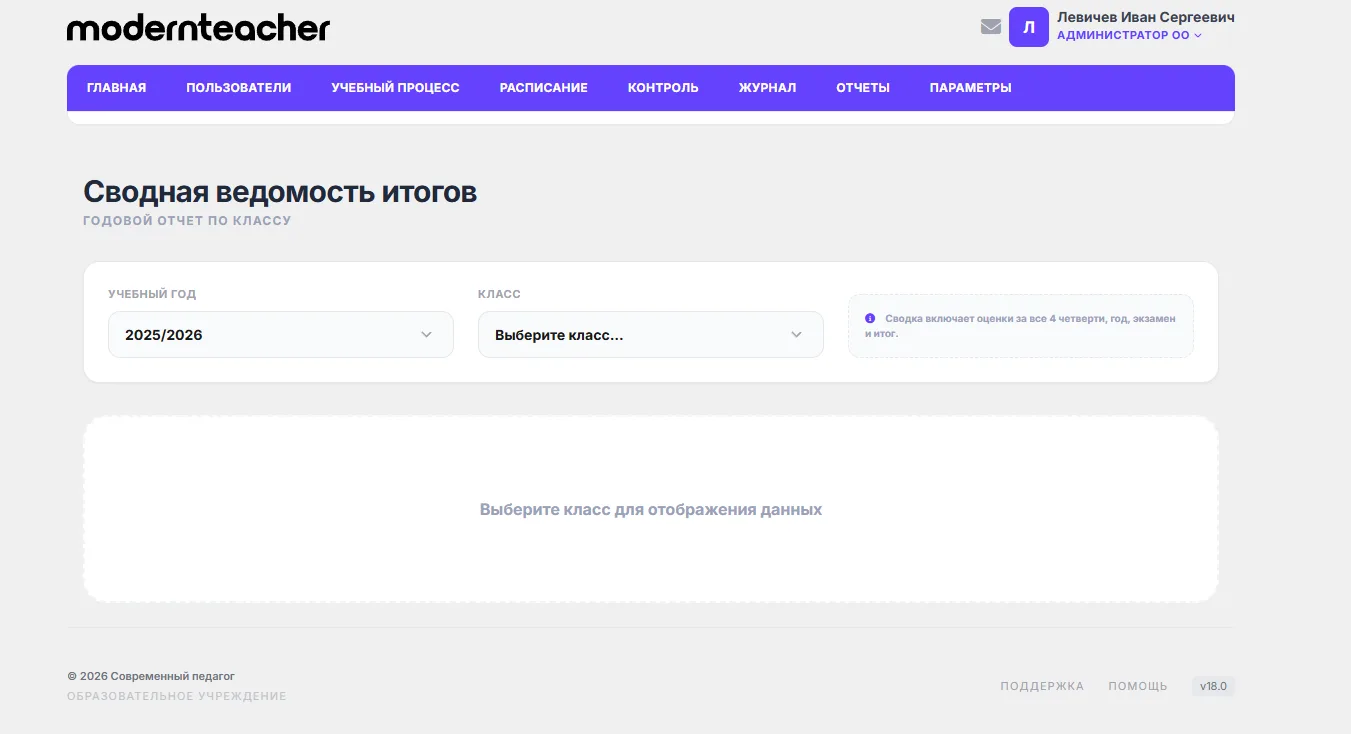Open the ОТЧЕТЫ menu
1351x734 pixels.
tap(863, 88)
